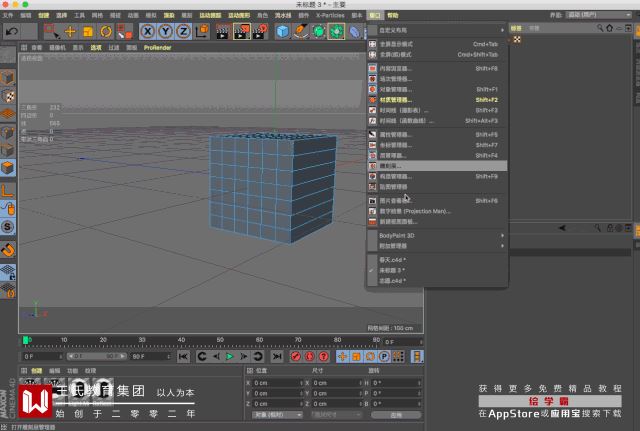Toggle Parameter keyframe recording P icon
The image size is (640, 431).
pos(384,356)
